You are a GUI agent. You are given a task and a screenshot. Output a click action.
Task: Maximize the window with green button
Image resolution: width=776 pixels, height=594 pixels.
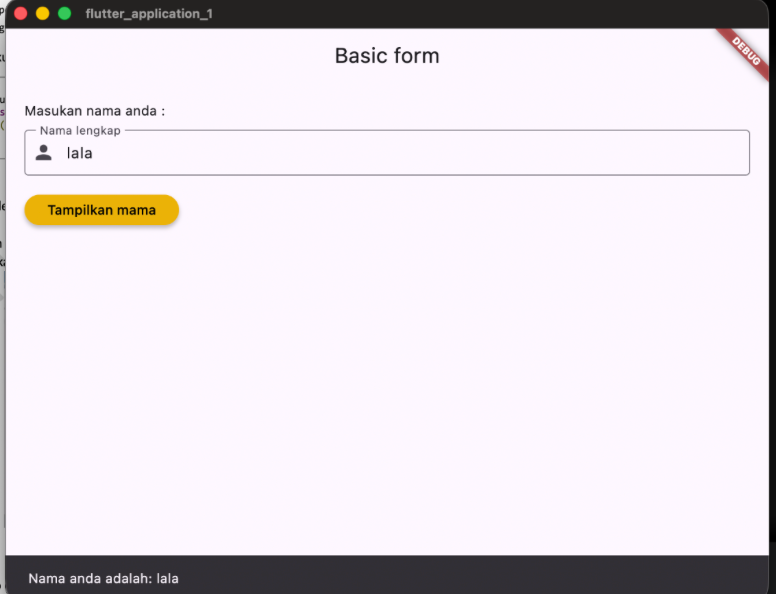[64, 13]
